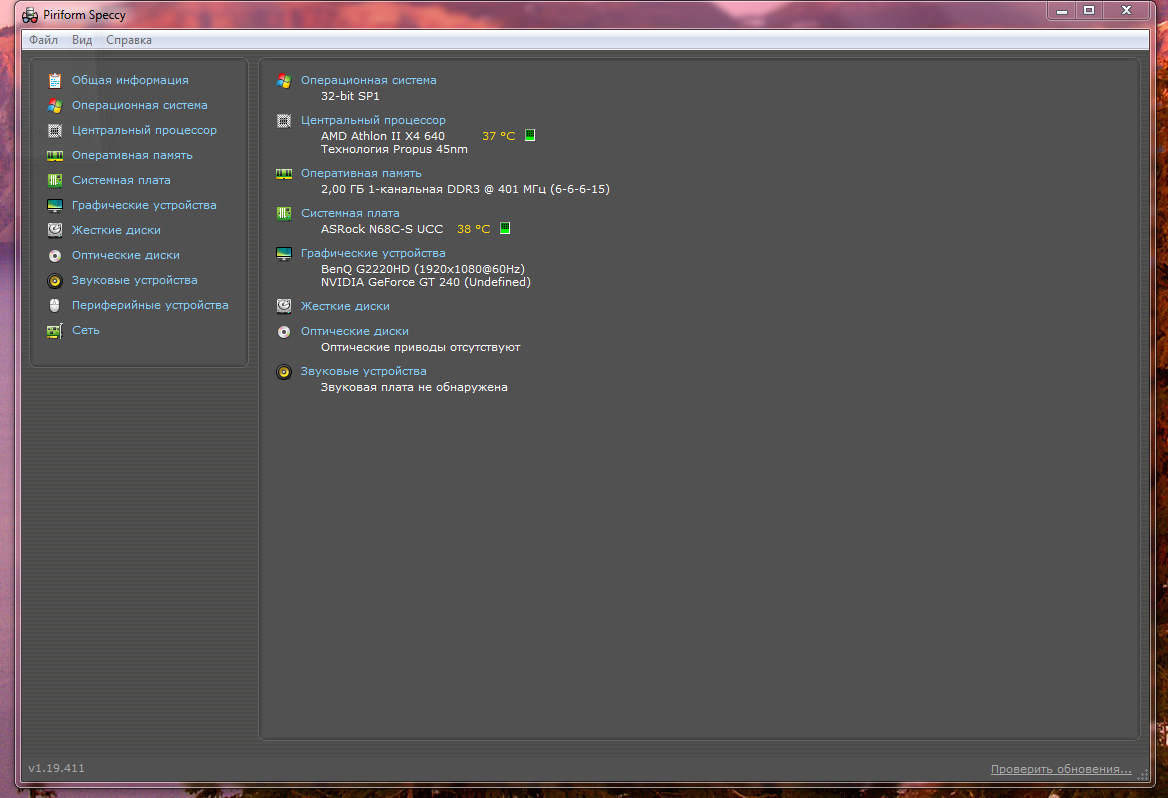This screenshot has width=1168, height=798.
Task: Click the motherboard icon in sidebar
Action: 54,180
